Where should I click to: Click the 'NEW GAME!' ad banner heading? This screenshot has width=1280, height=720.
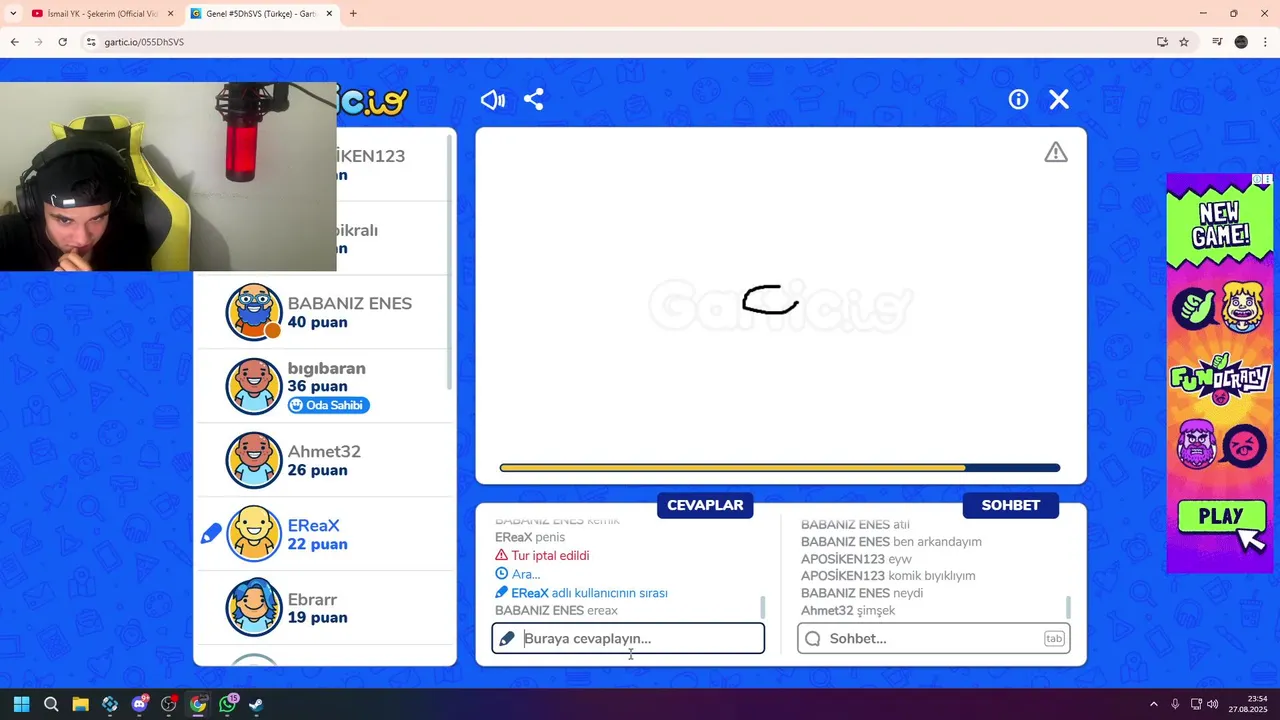click(x=1220, y=224)
